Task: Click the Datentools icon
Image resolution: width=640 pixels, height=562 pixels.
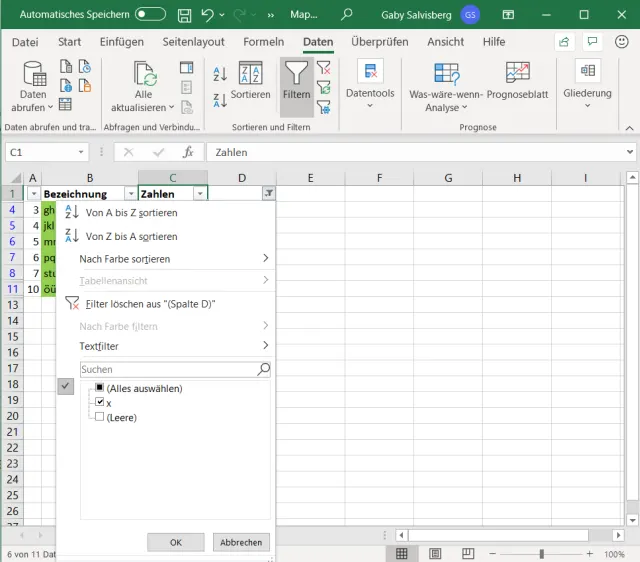Action: click(370, 73)
